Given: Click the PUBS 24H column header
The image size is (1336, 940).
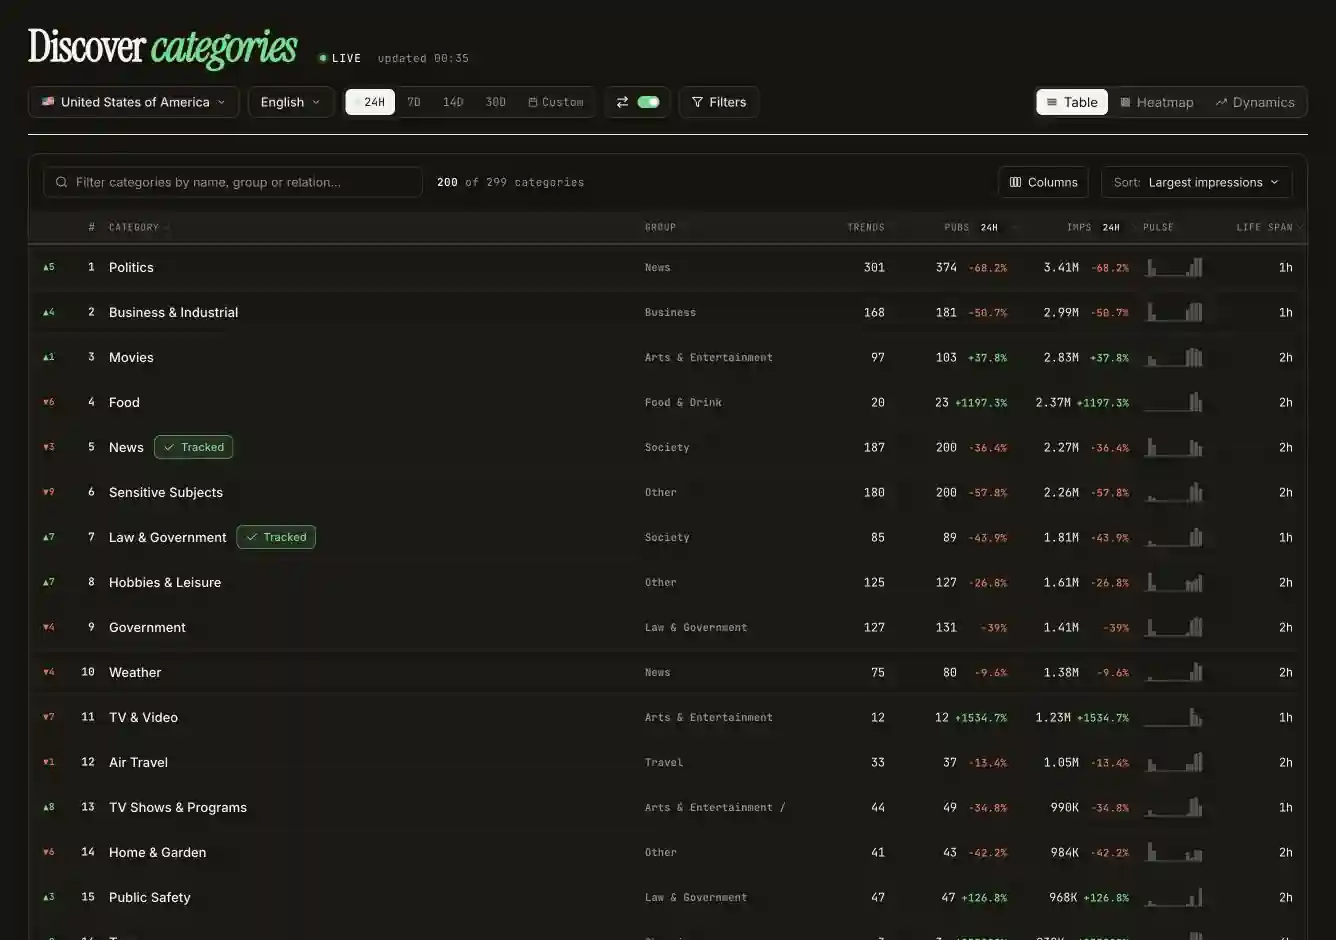Looking at the screenshot, I should [971, 227].
